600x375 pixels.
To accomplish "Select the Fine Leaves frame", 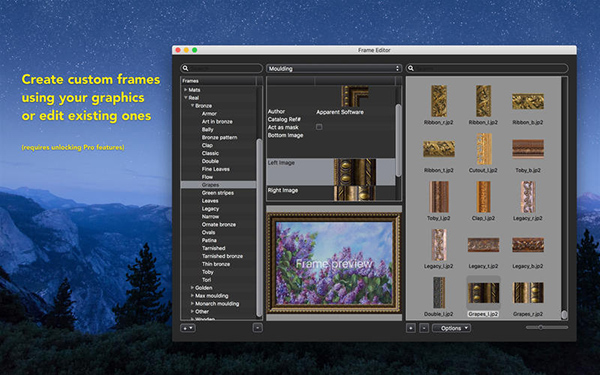I will (x=215, y=169).
